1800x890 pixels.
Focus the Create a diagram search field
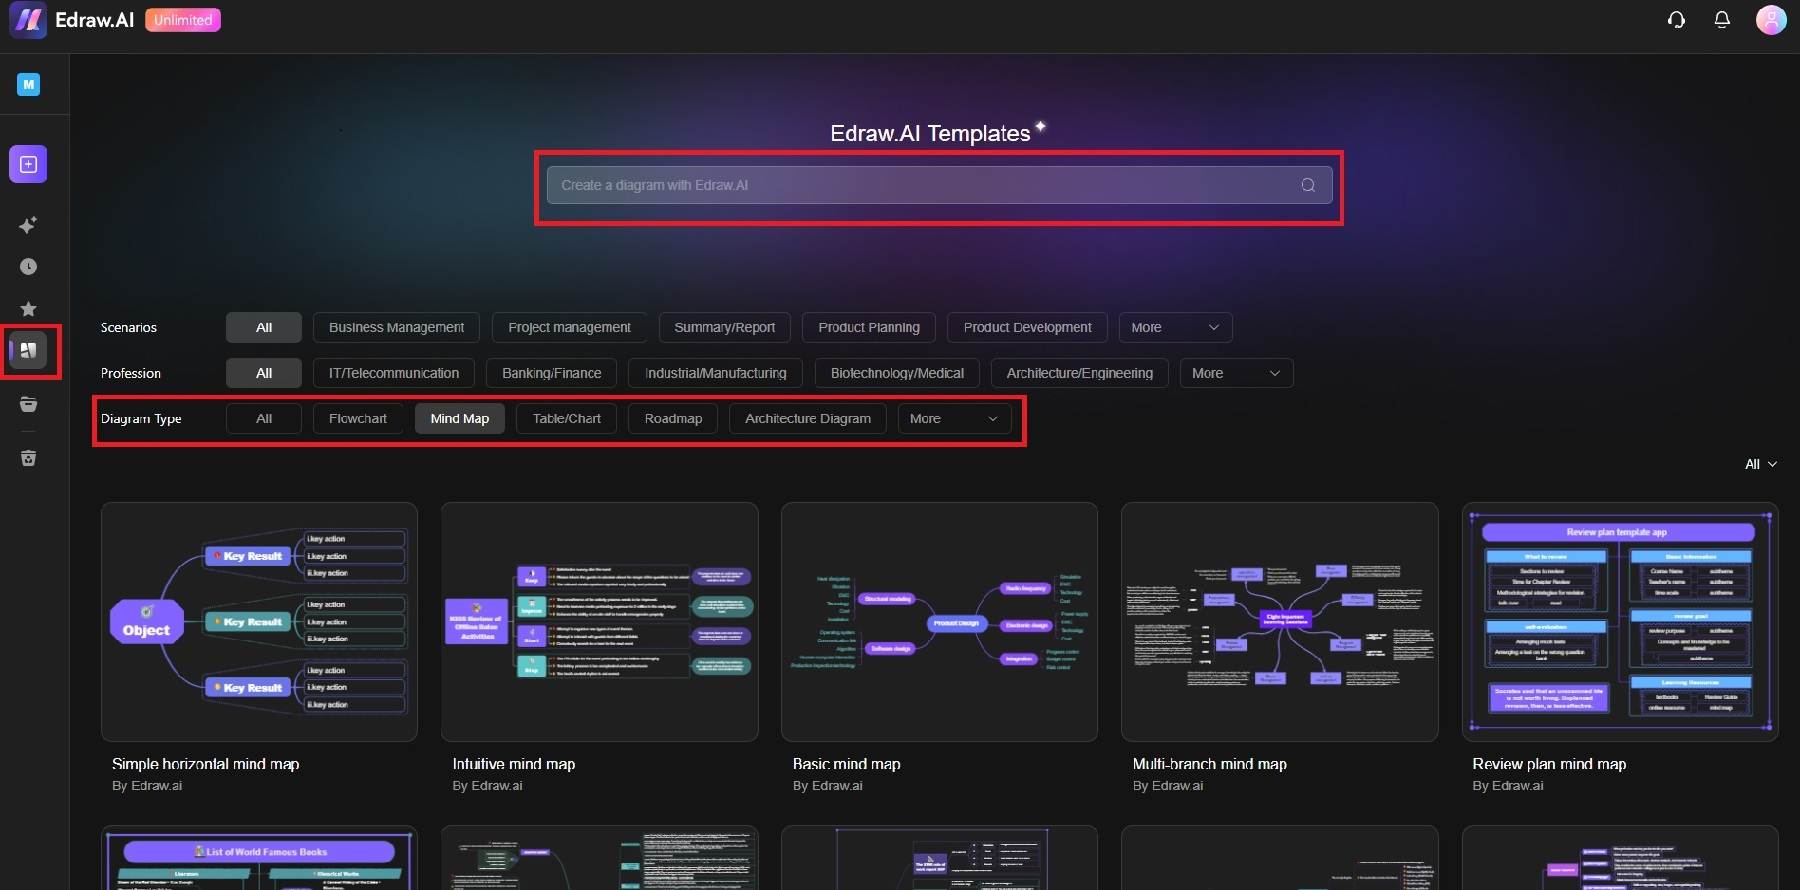tap(939, 185)
